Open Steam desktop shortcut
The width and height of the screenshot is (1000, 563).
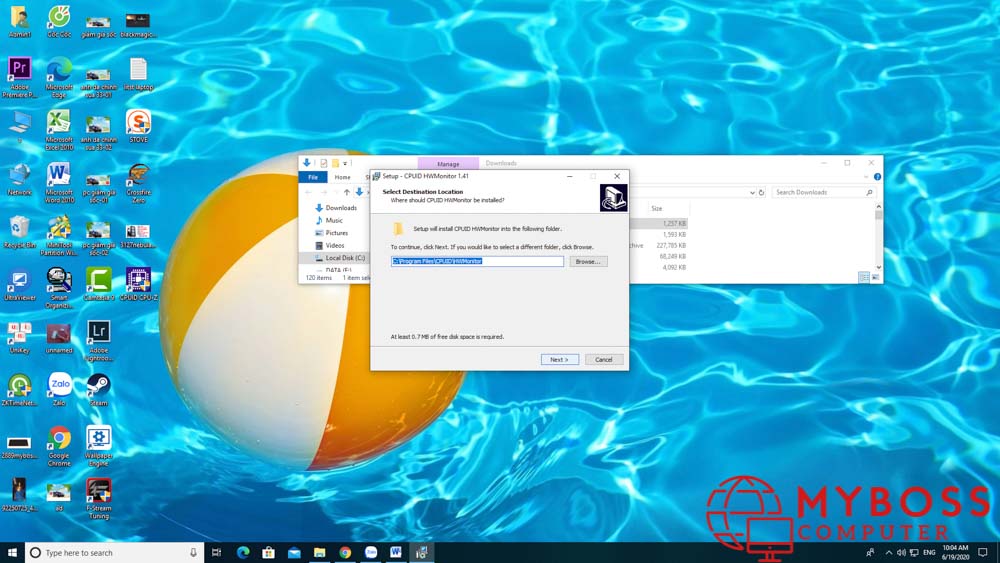98,390
